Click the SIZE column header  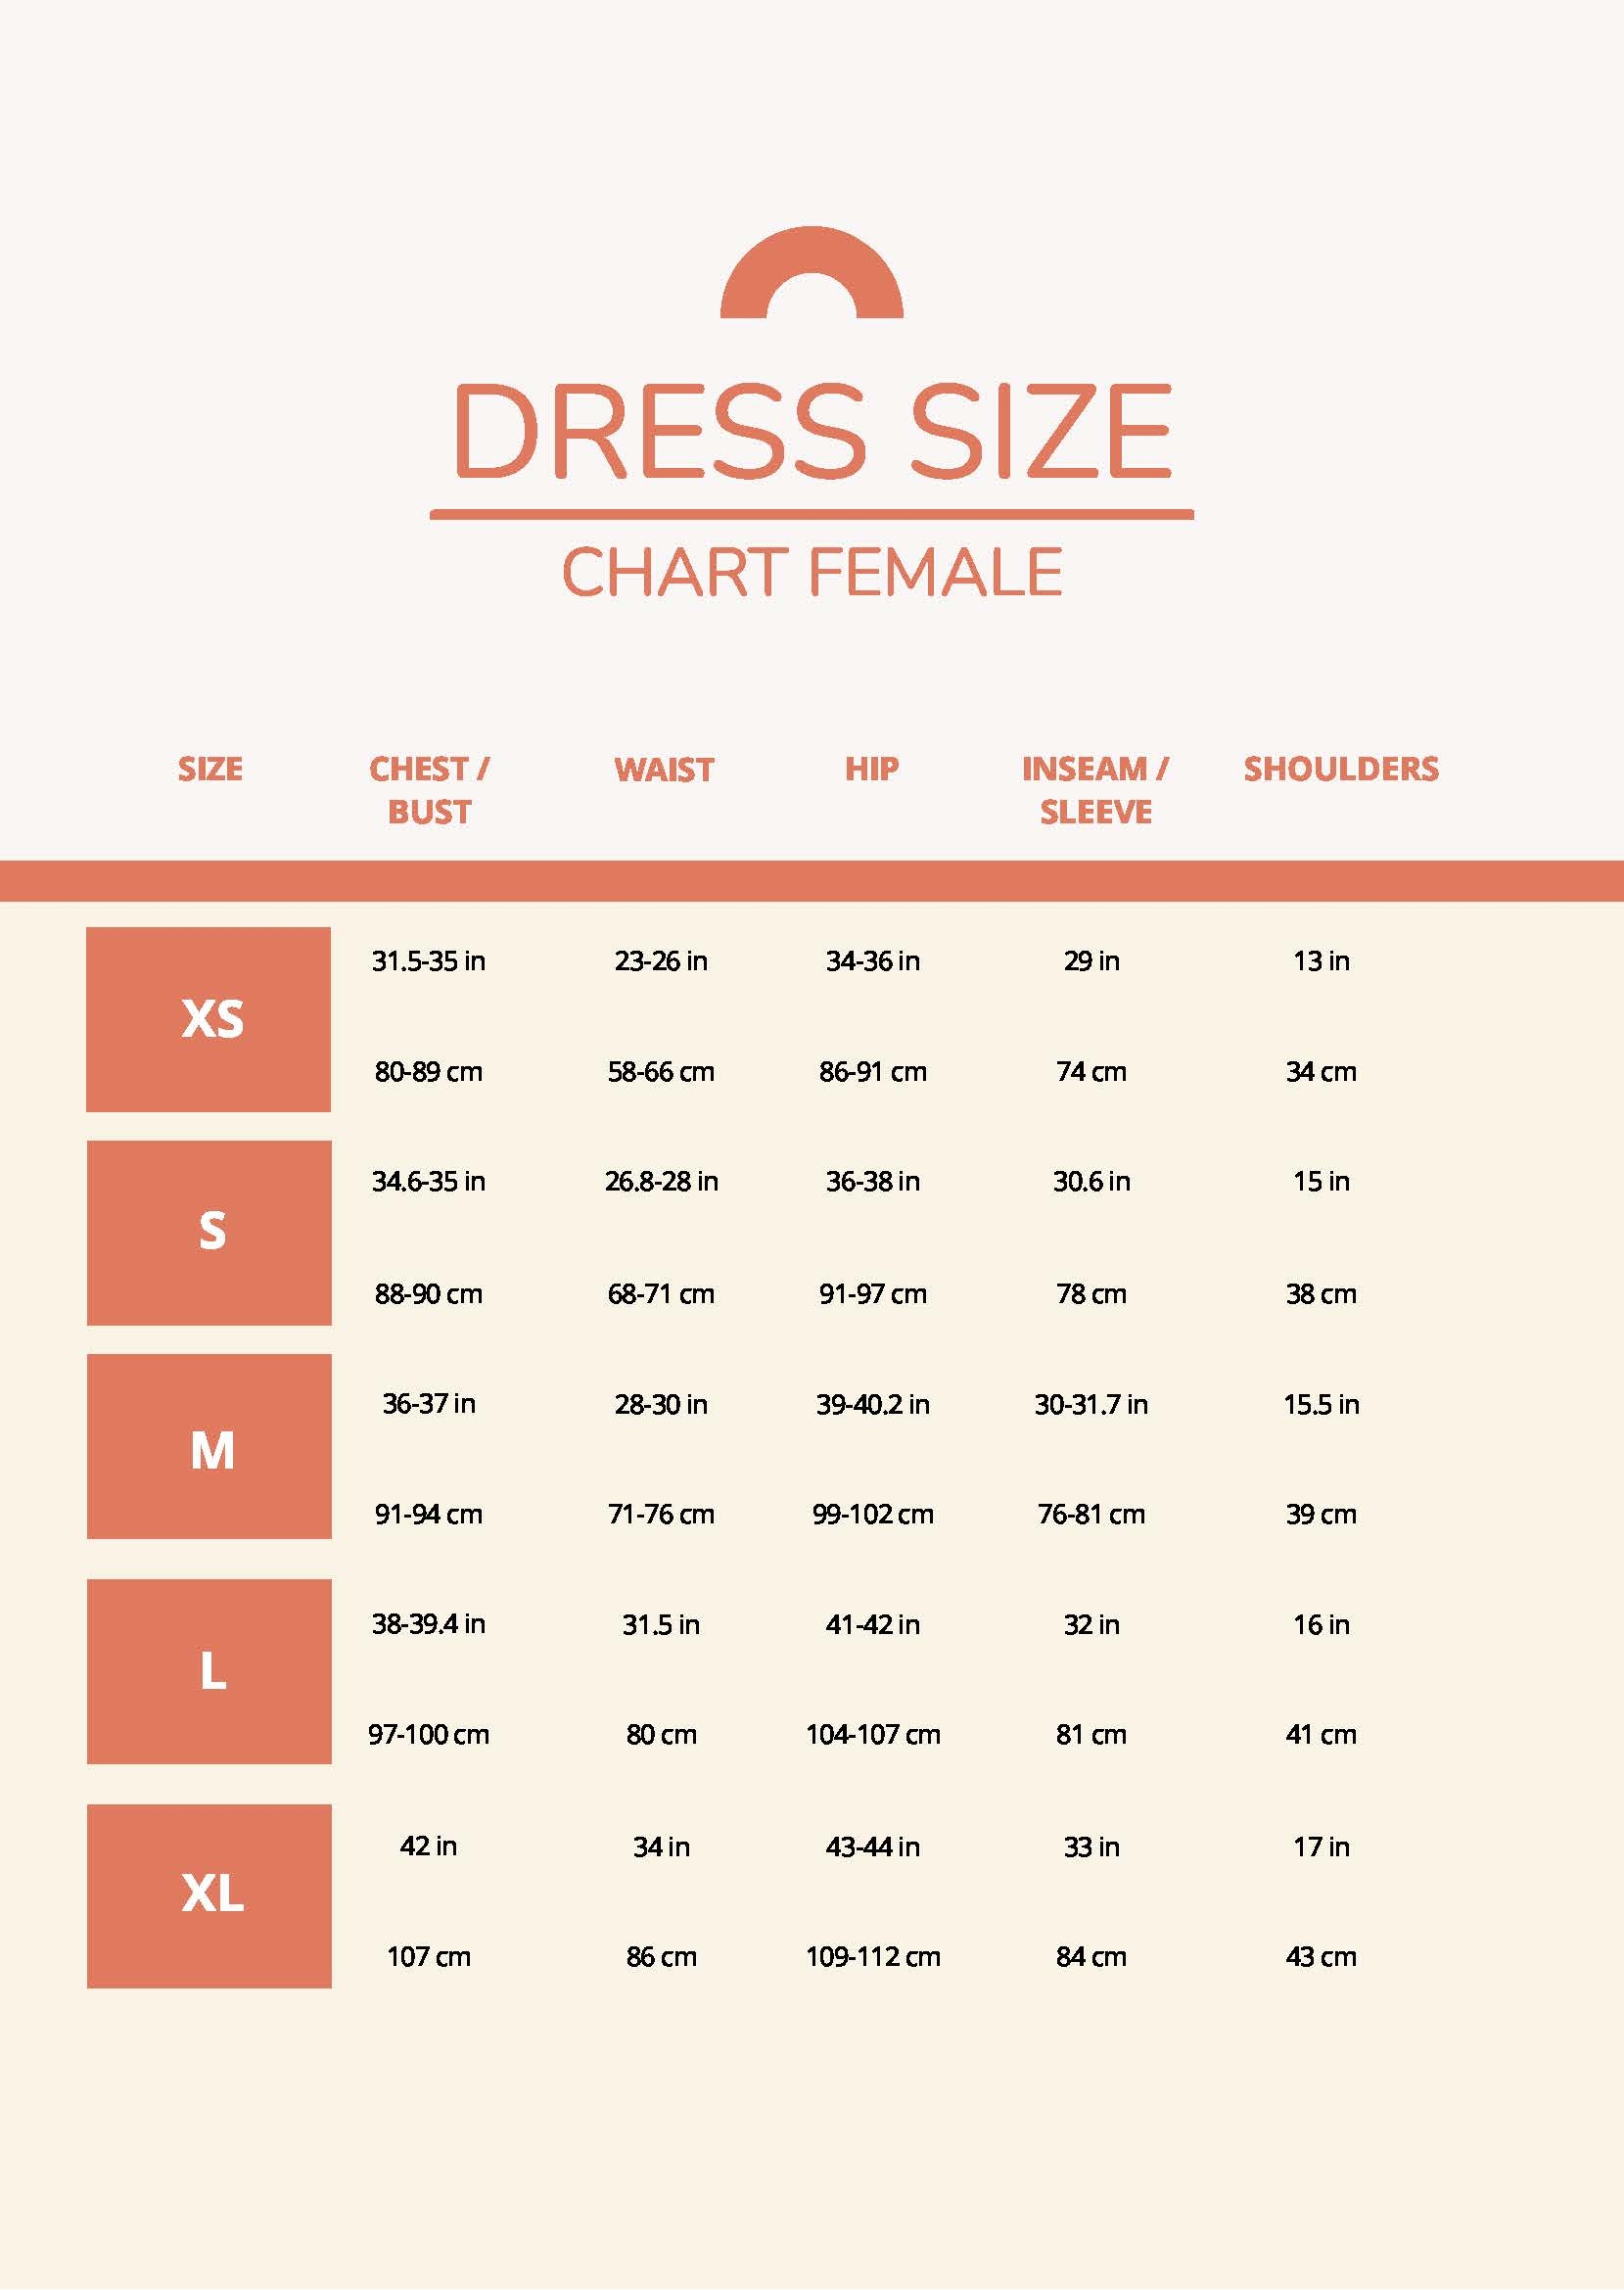[210, 769]
